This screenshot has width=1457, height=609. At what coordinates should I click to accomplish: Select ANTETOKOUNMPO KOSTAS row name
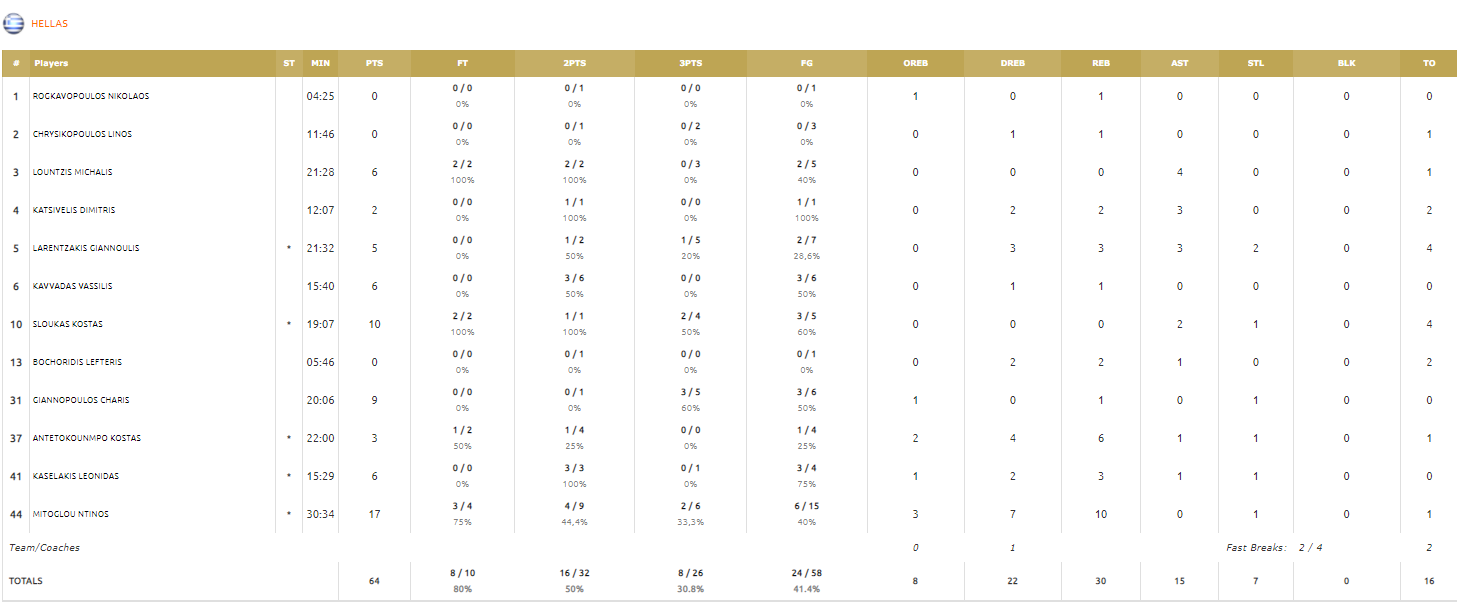click(x=87, y=438)
